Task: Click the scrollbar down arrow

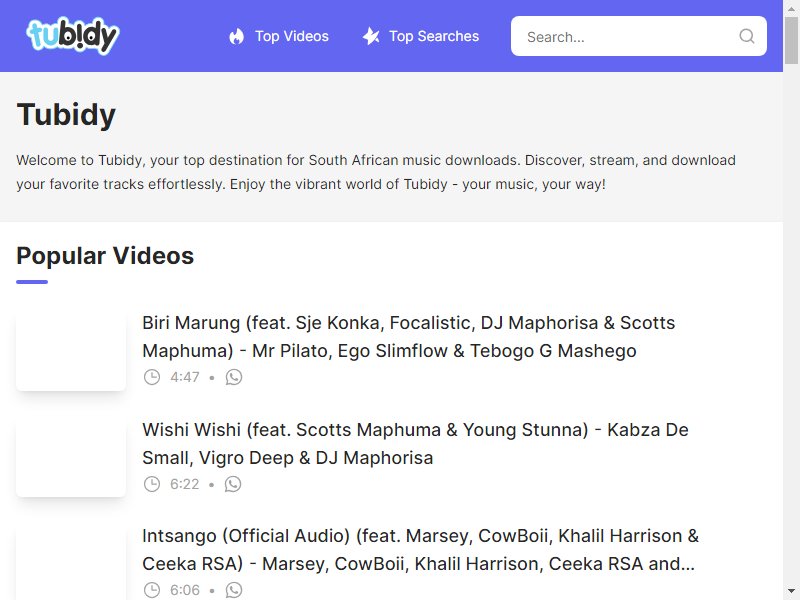Action: pos(791,592)
